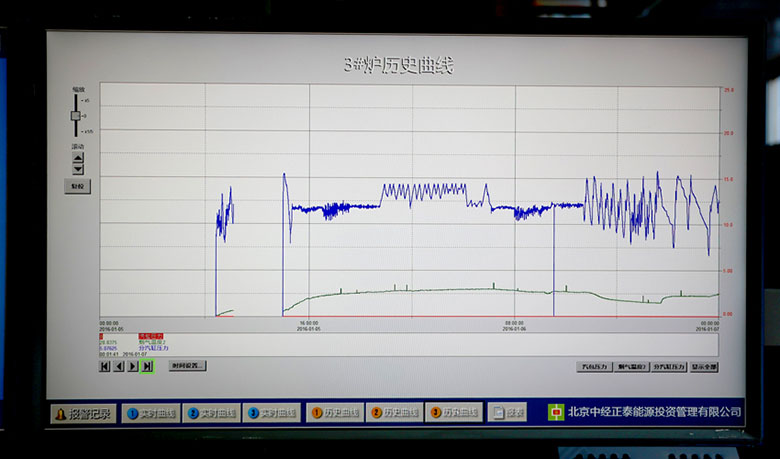780x459 pixels.
Task: Open number 3 实时曲线 real-time curve
Action: click(x=271, y=413)
